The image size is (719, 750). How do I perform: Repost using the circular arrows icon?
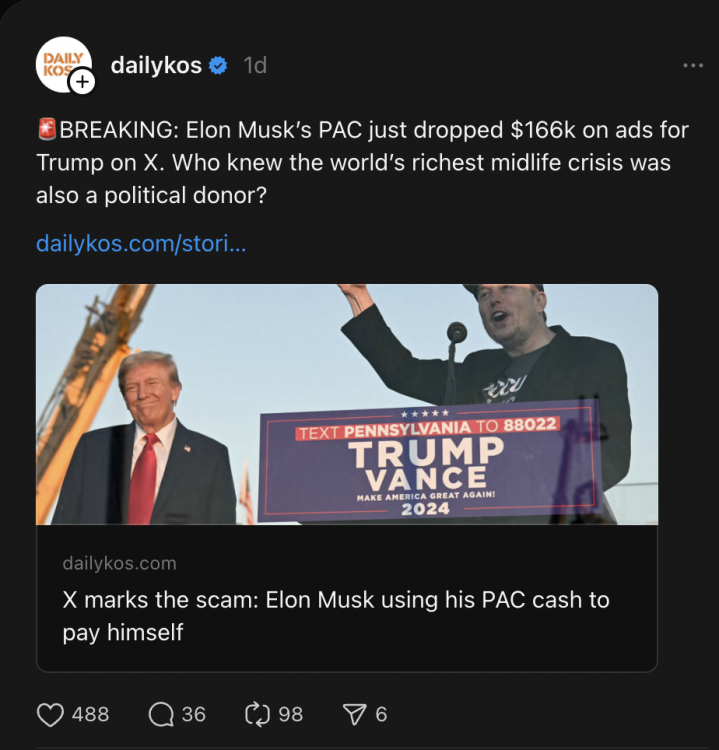click(257, 714)
